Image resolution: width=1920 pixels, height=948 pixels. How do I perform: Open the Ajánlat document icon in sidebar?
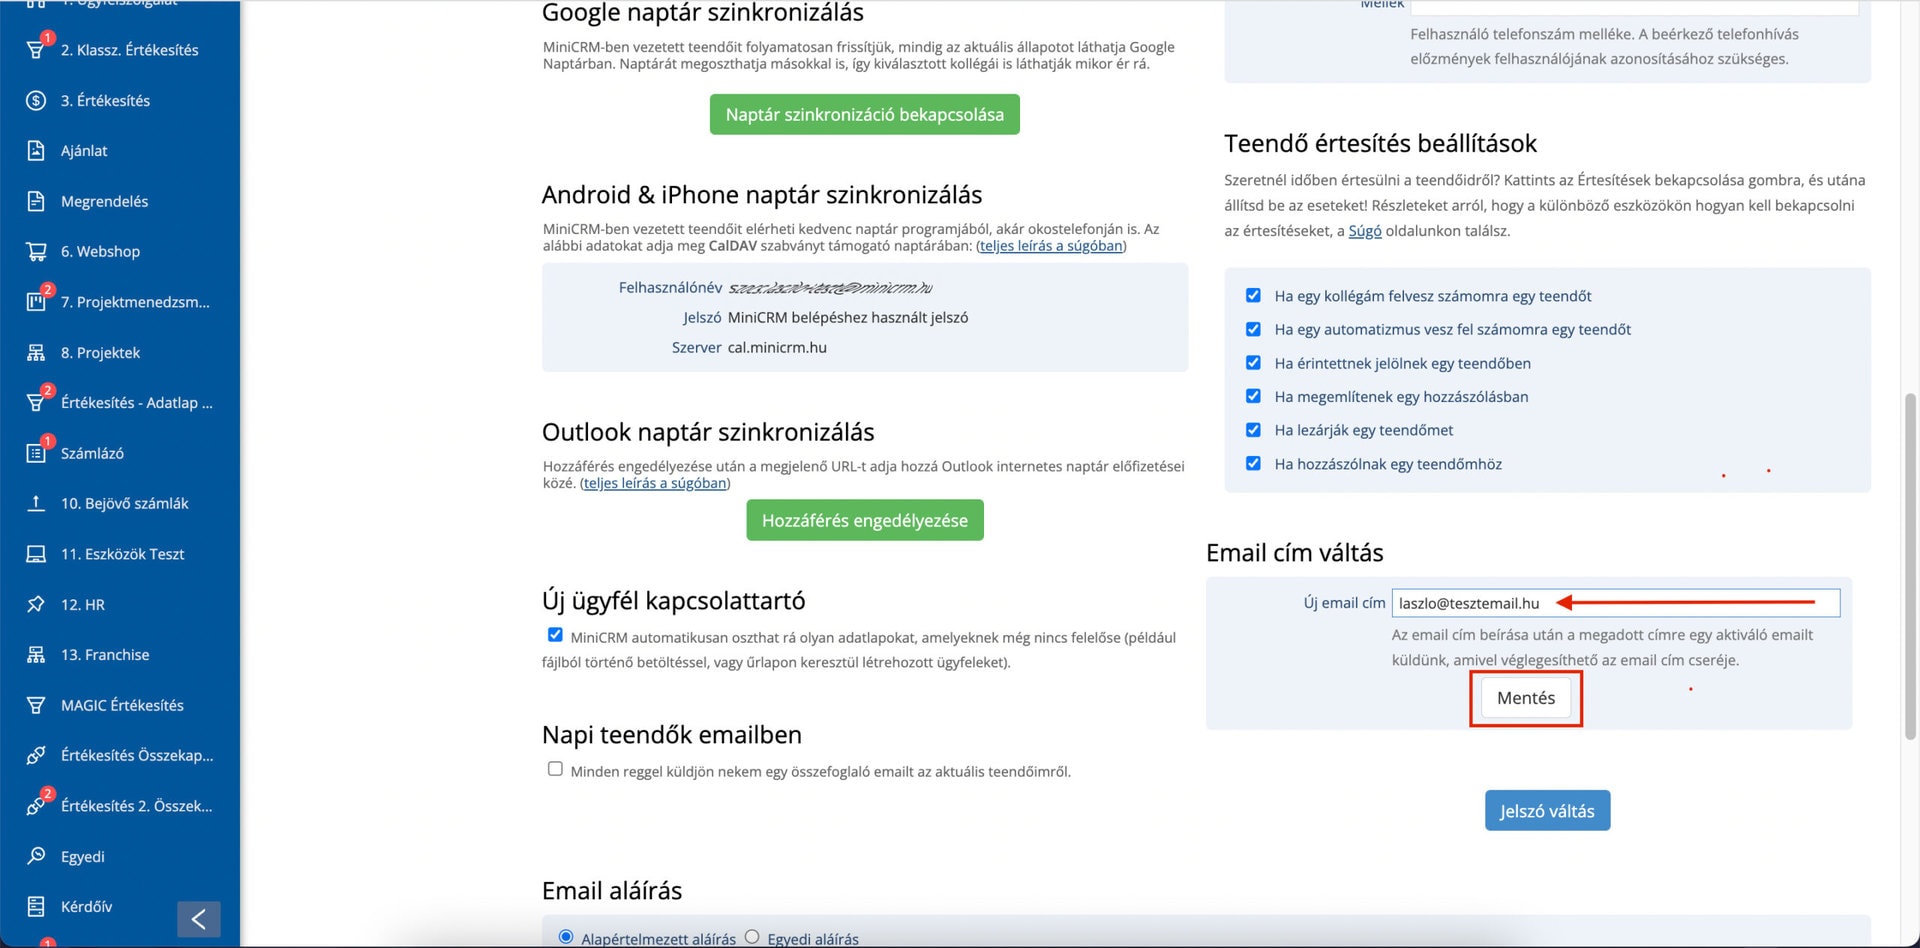coord(36,151)
